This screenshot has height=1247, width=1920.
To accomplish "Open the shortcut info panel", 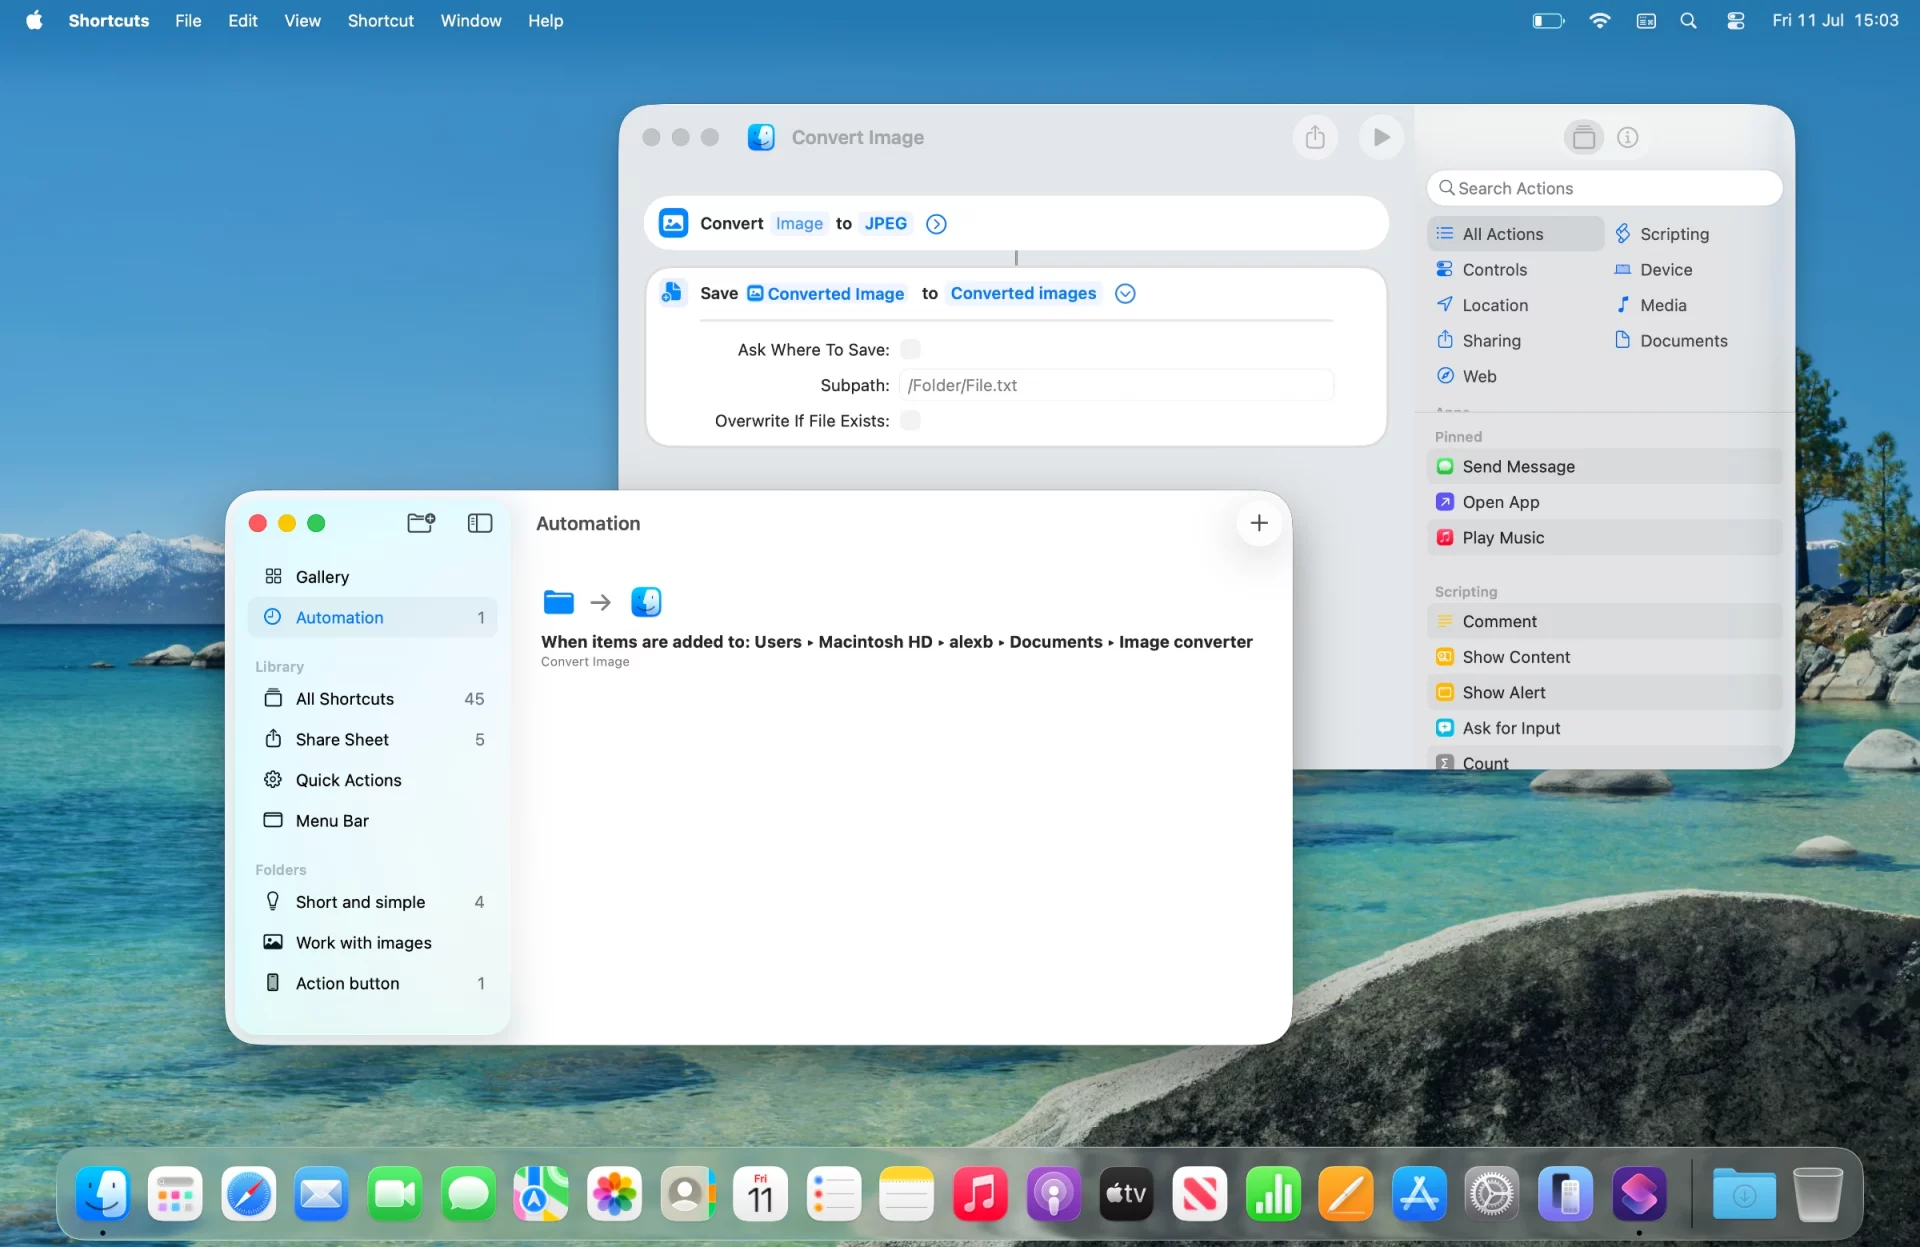I will [x=1627, y=137].
